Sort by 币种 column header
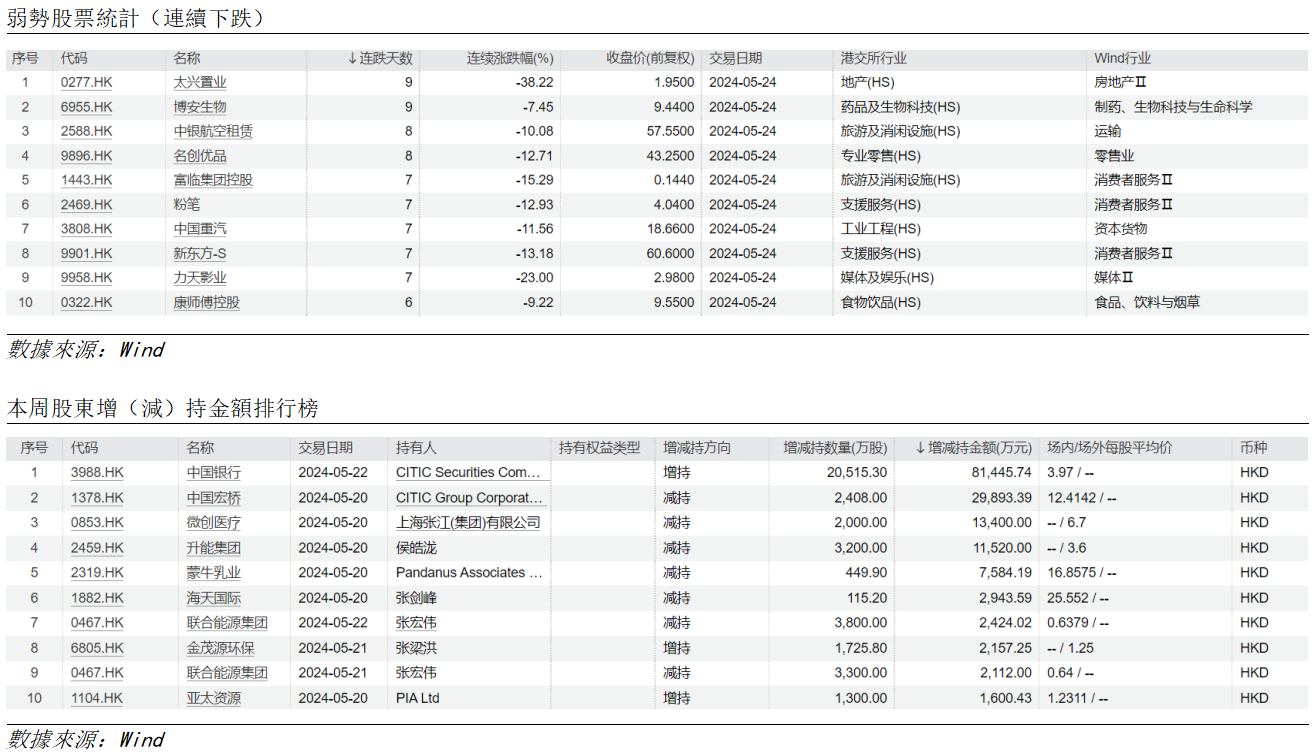This screenshot has height=755, width=1314. click(x=1253, y=448)
